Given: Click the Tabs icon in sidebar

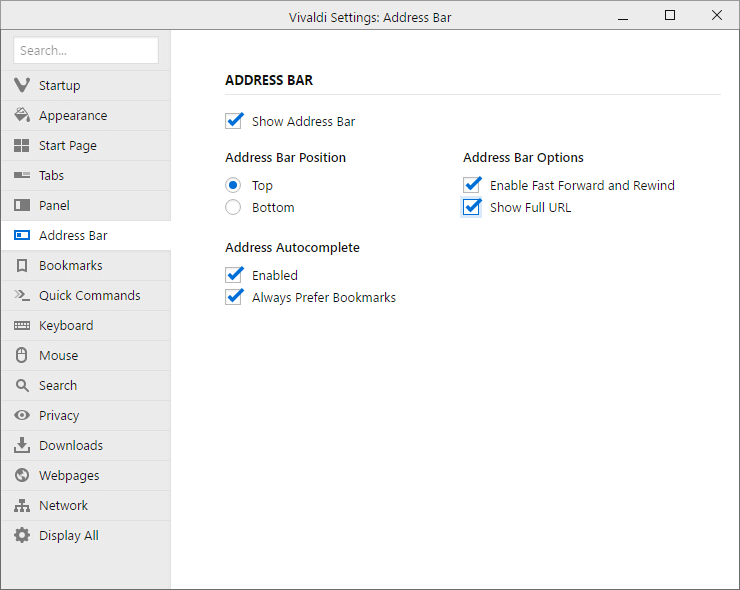Looking at the screenshot, I should [x=22, y=175].
